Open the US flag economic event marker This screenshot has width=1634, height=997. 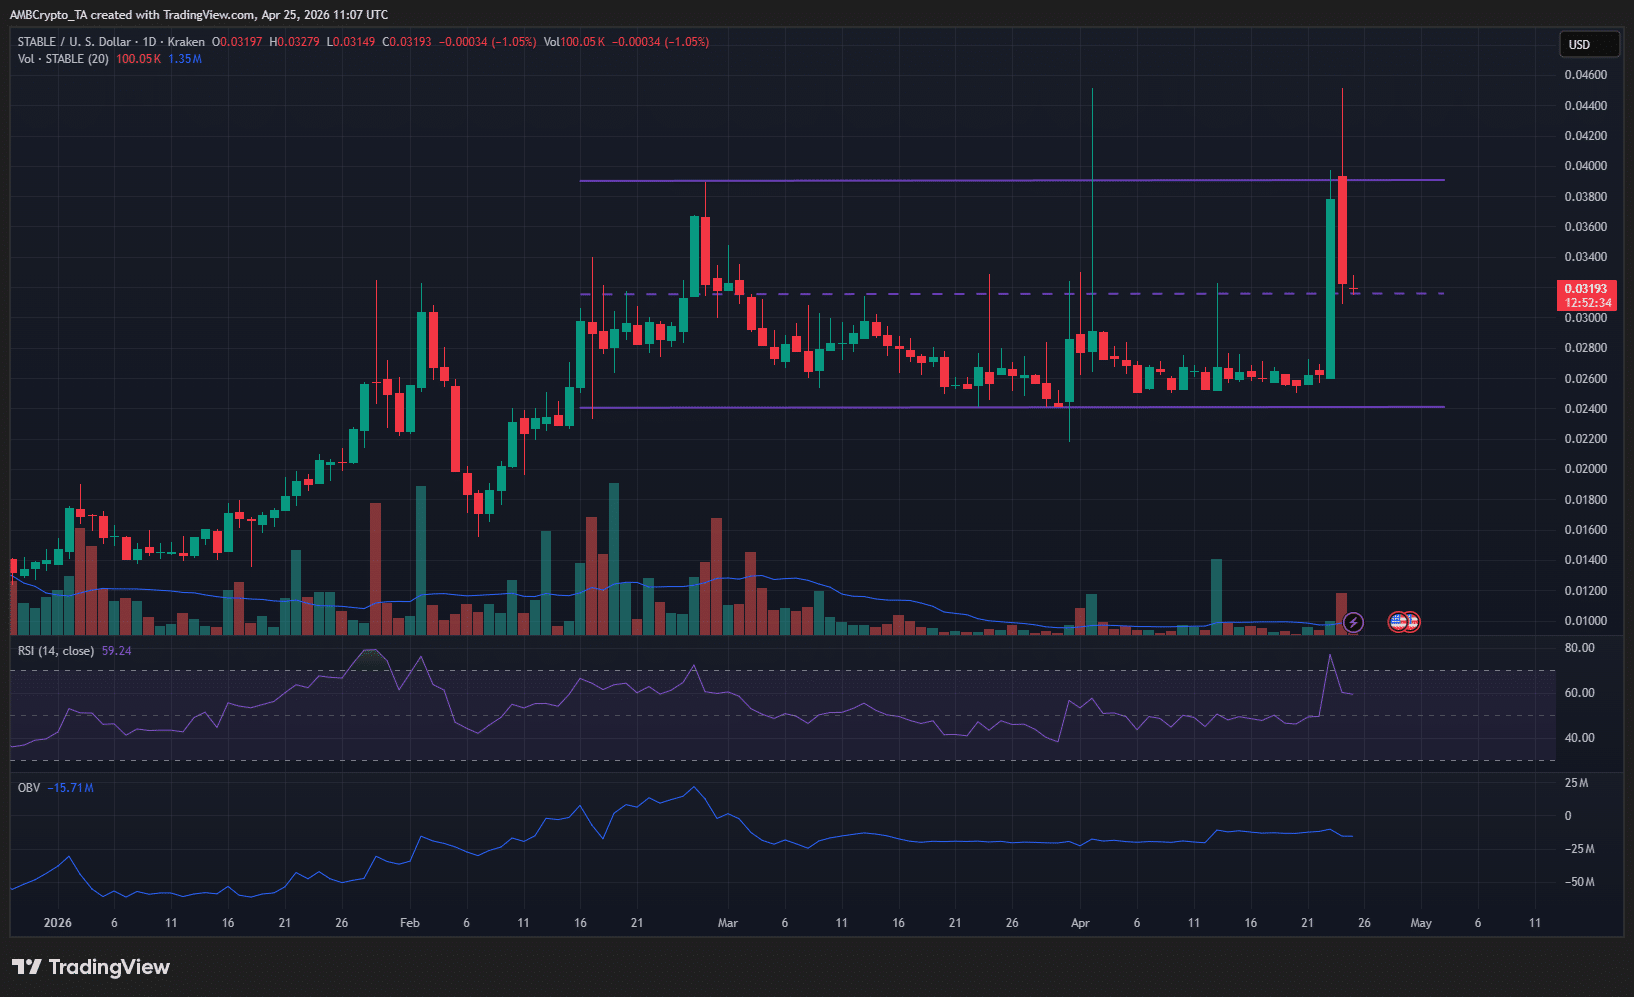(x=1397, y=622)
